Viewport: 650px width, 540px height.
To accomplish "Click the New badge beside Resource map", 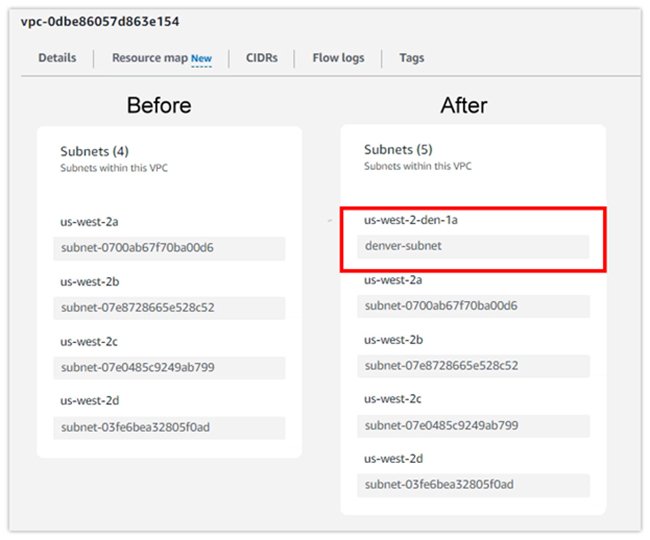I will (x=202, y=59).
